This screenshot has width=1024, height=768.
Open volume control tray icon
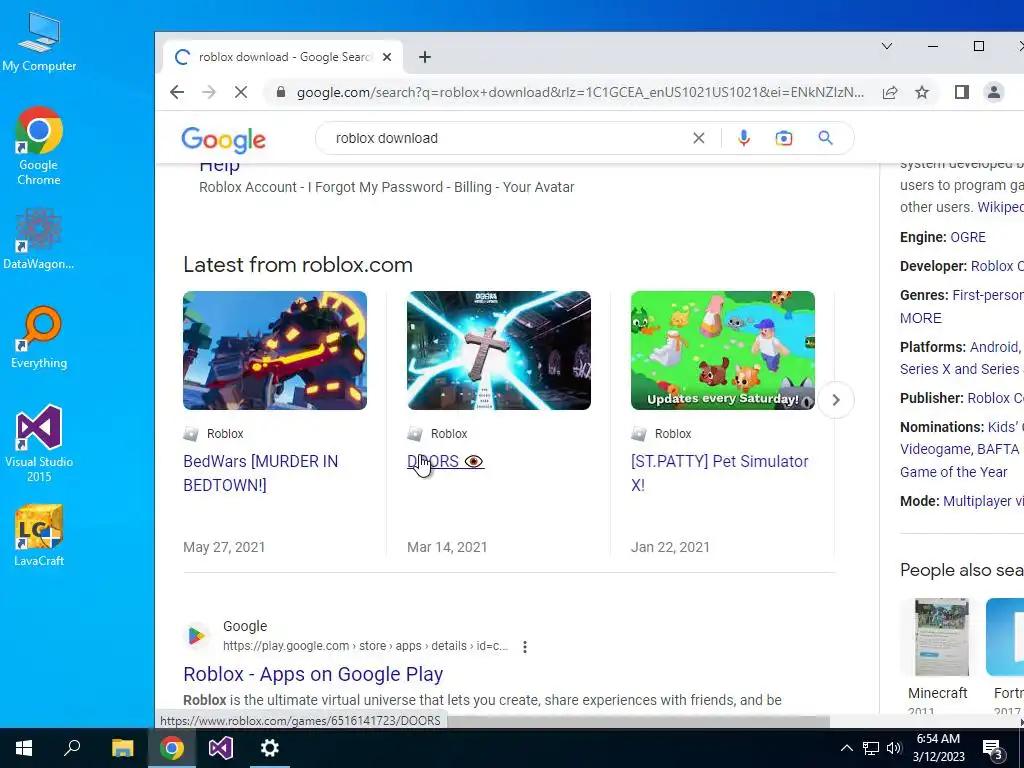click(894, 748)
